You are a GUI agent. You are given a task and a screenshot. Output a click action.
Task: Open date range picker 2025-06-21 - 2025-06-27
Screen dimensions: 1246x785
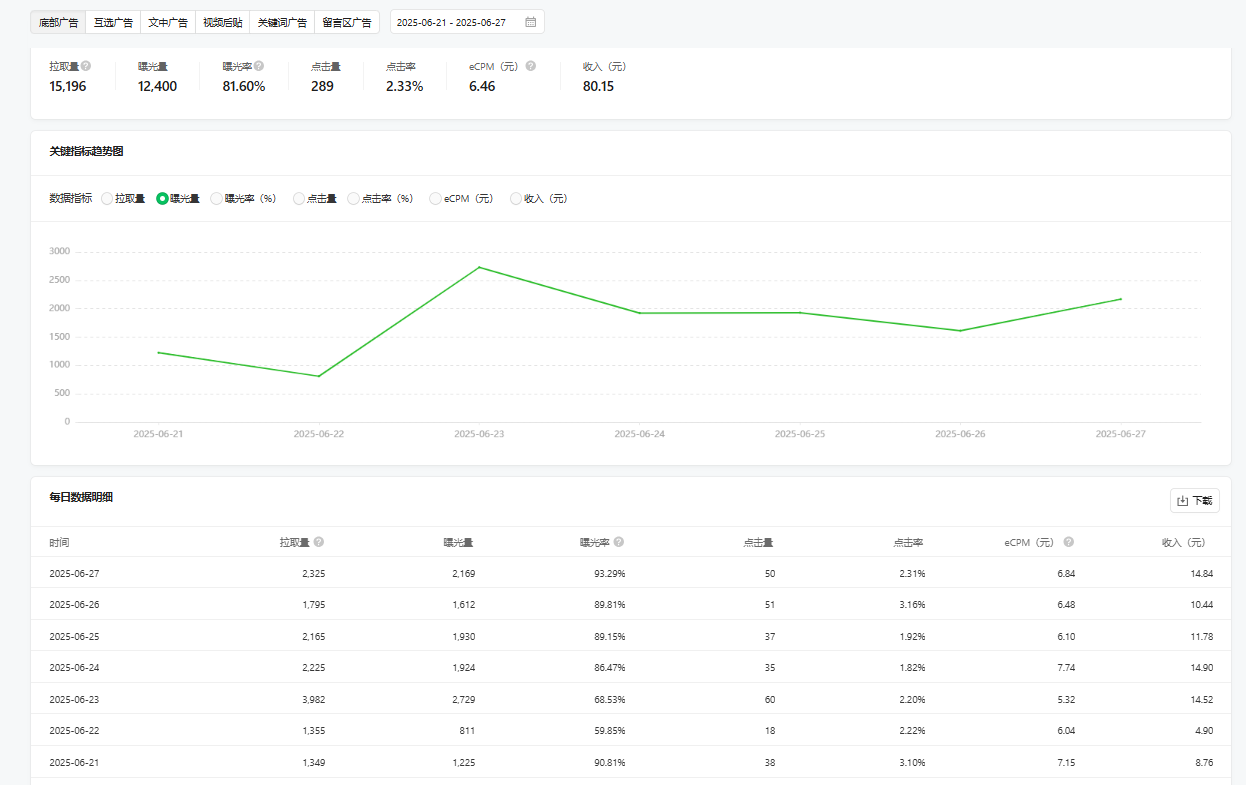[467, 22]
